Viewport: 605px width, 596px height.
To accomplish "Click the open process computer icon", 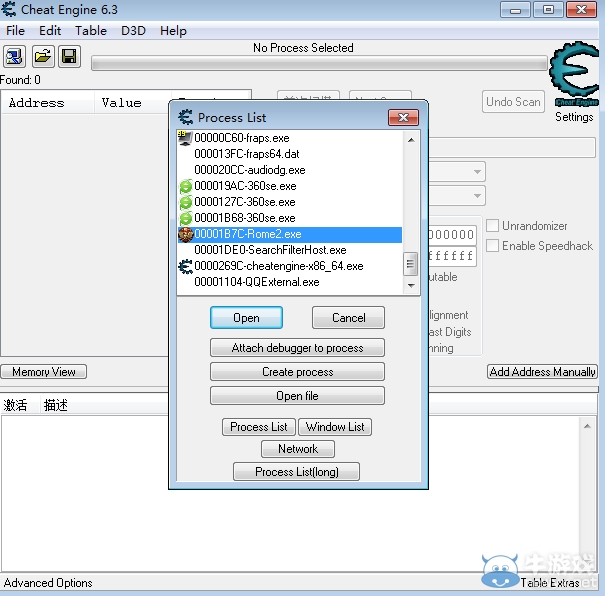I will (15, 57).
